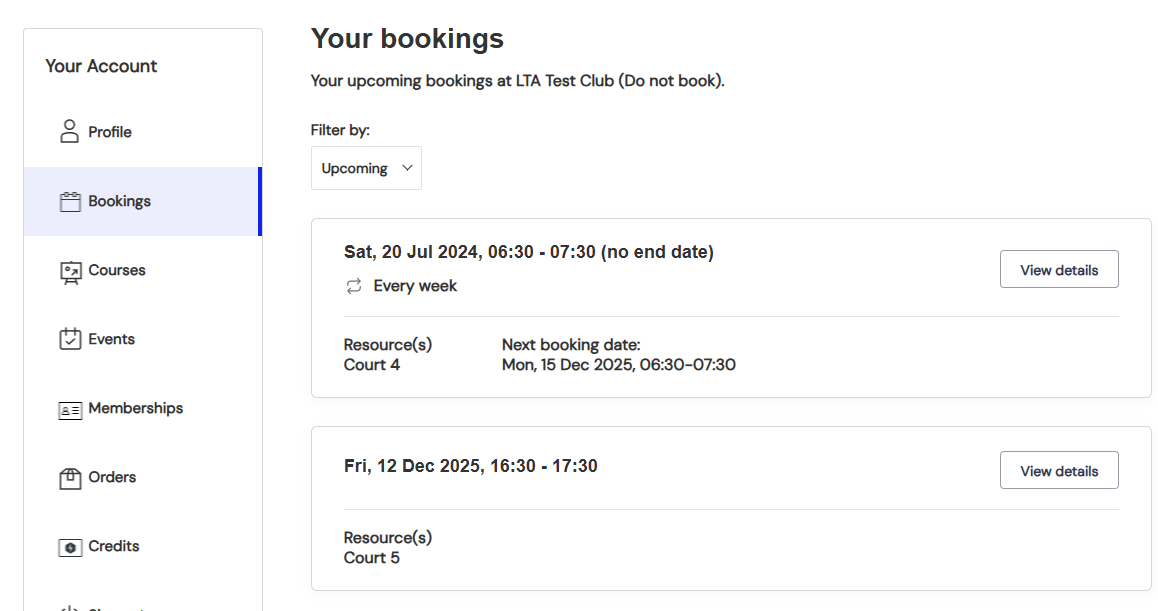View details of the Court 4 weekly booking

tap(1059, 270)
